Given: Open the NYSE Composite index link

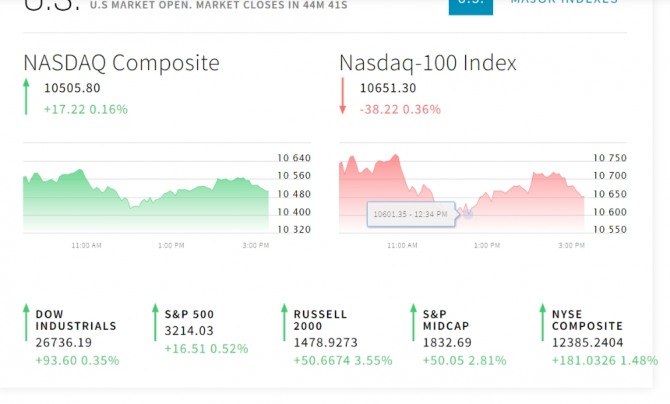Looking at the screenshot, I should point(587,320).
